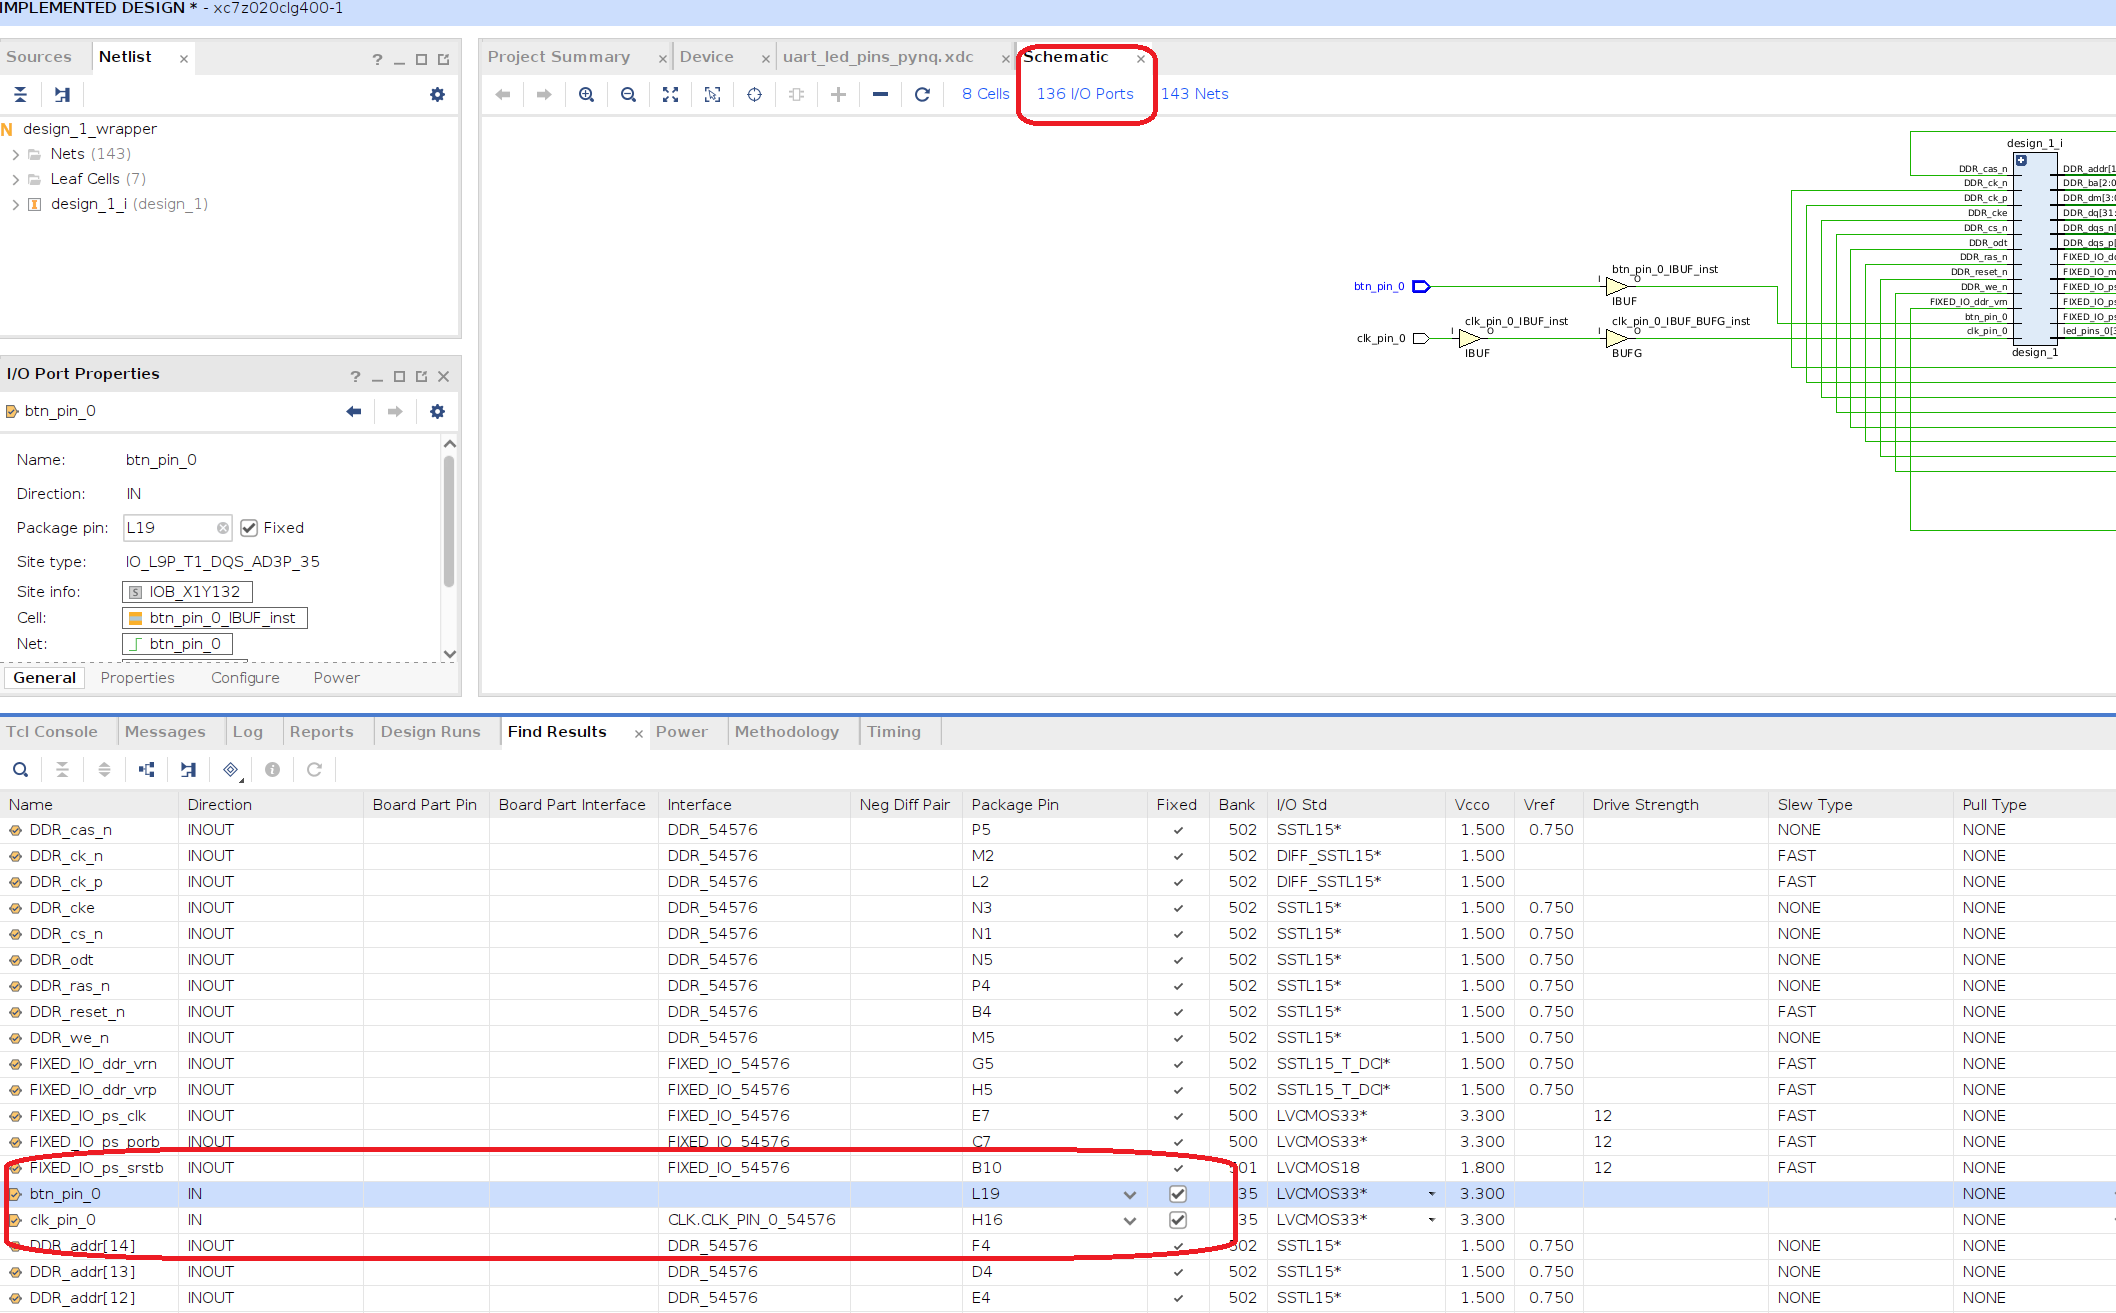Click Fixed checkmark in DDR_cke row
2116x1313 pixels.
click(1178, 908)
